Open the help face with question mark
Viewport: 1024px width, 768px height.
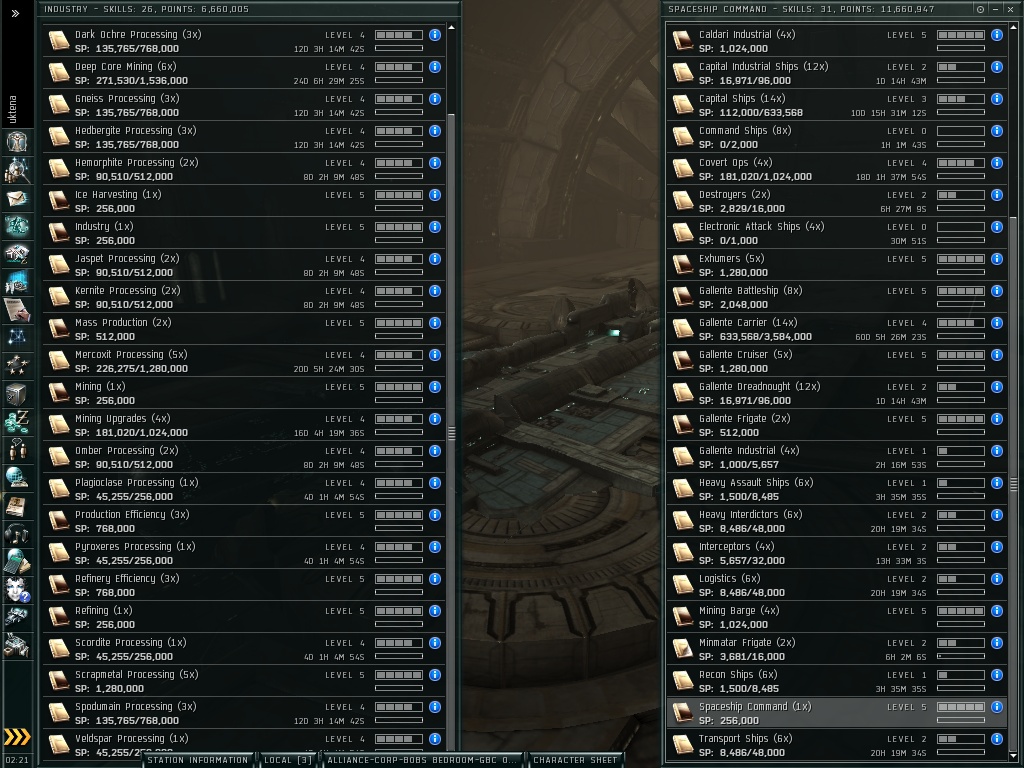[16, 589]
